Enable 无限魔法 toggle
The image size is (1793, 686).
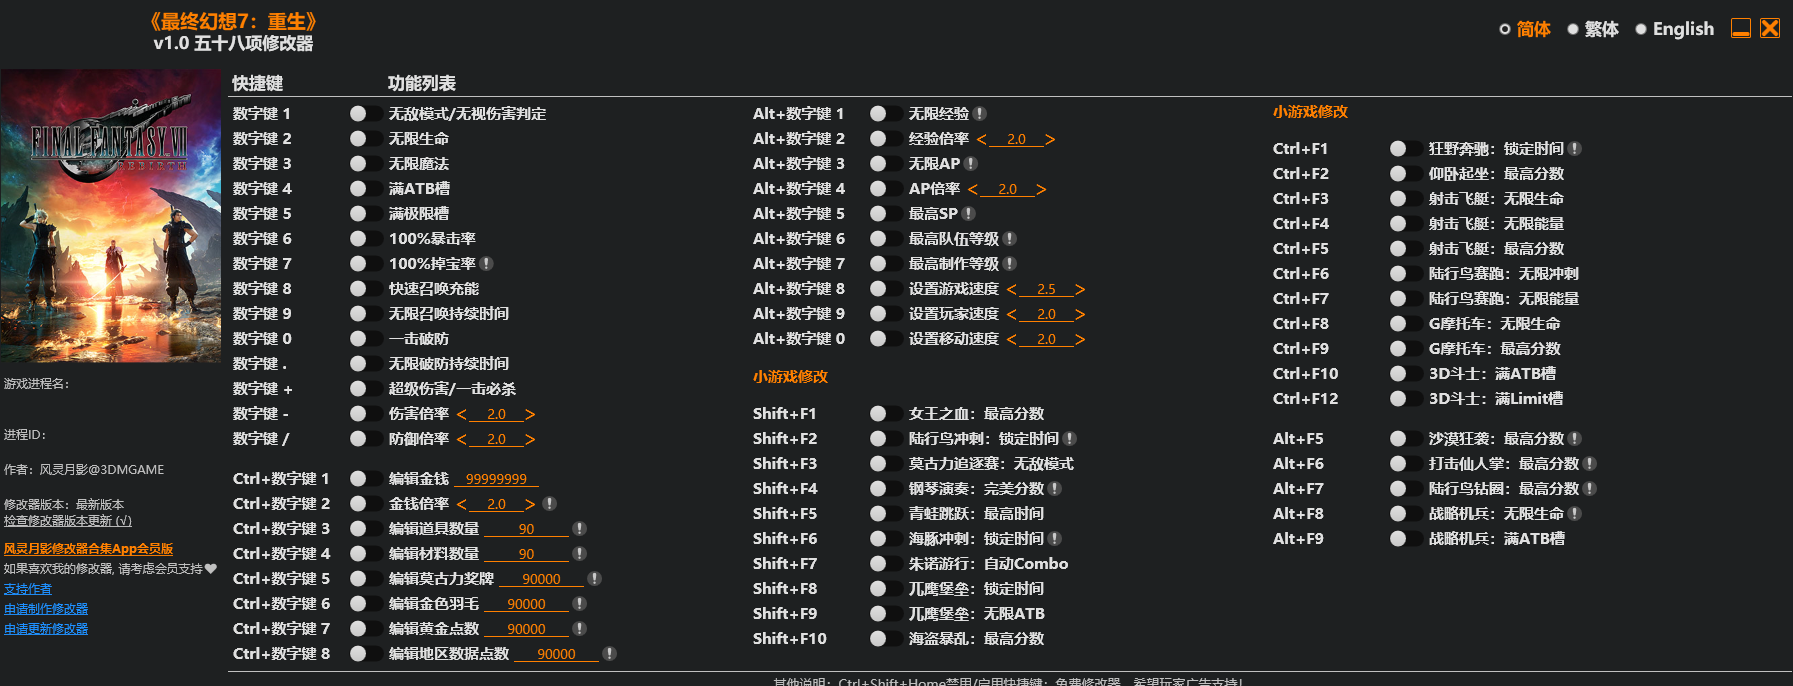pyautogui.click(x=365, y=164)
